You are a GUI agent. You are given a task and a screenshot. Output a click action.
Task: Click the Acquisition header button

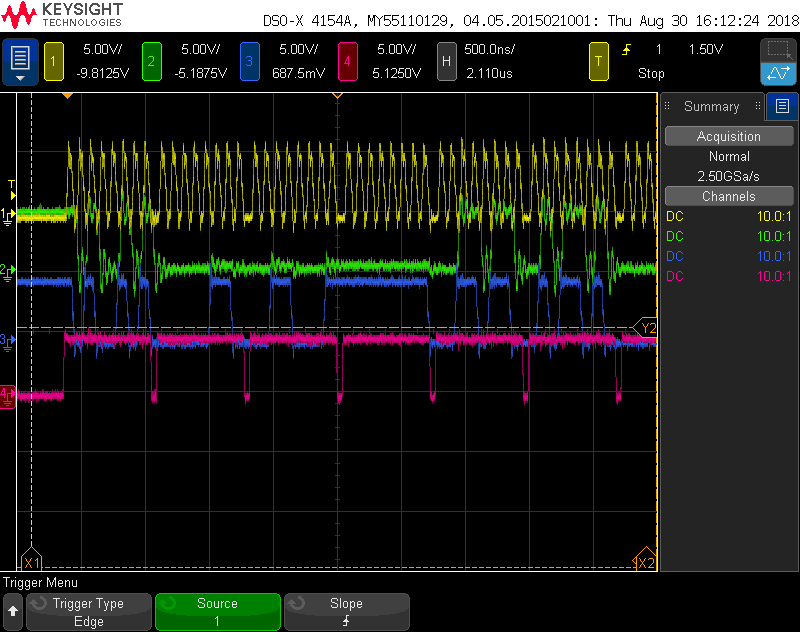click(729, 136)
